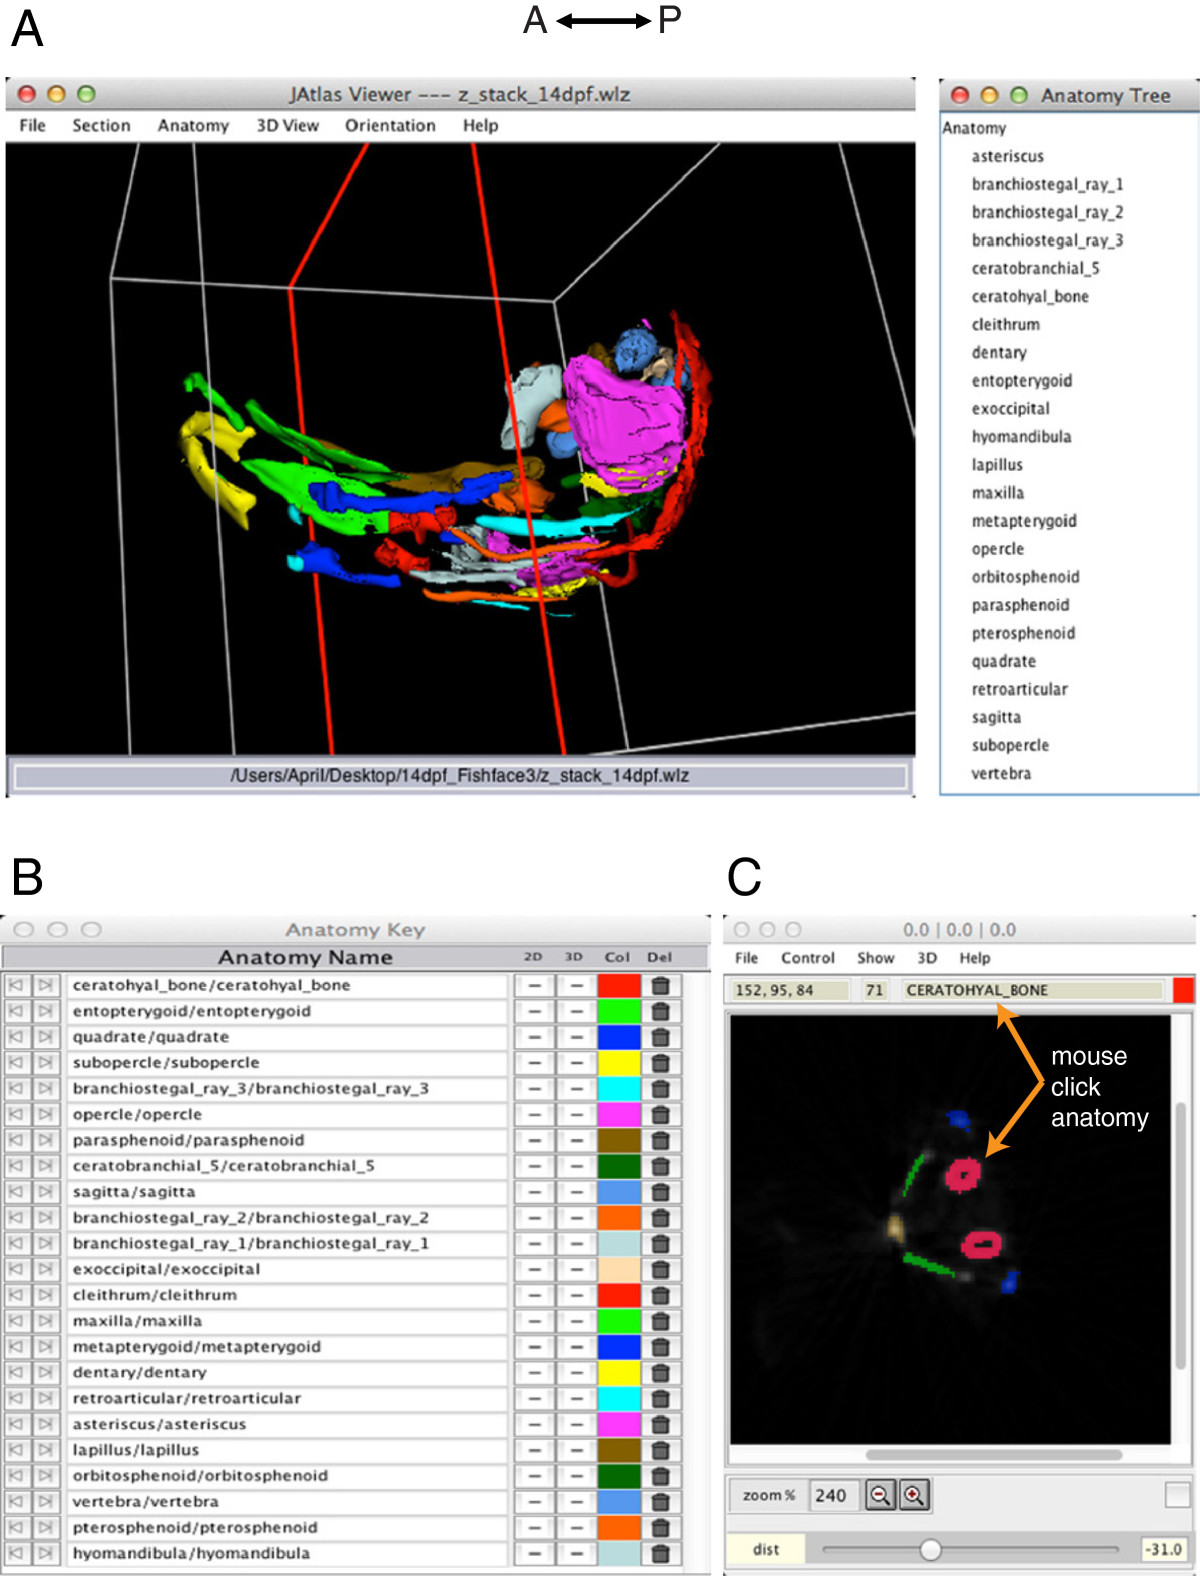The image size is (1200, 1576).
Task: Open the Anatomy menu in JAtlas Viewer
Action: tap(193, 125)
